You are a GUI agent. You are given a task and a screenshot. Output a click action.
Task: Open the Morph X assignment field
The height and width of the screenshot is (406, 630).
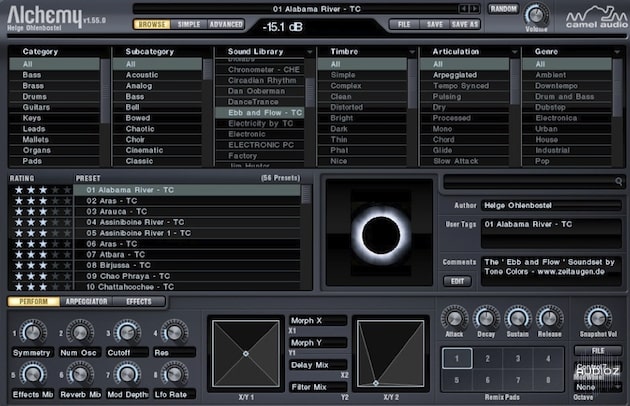coord(318,320)
